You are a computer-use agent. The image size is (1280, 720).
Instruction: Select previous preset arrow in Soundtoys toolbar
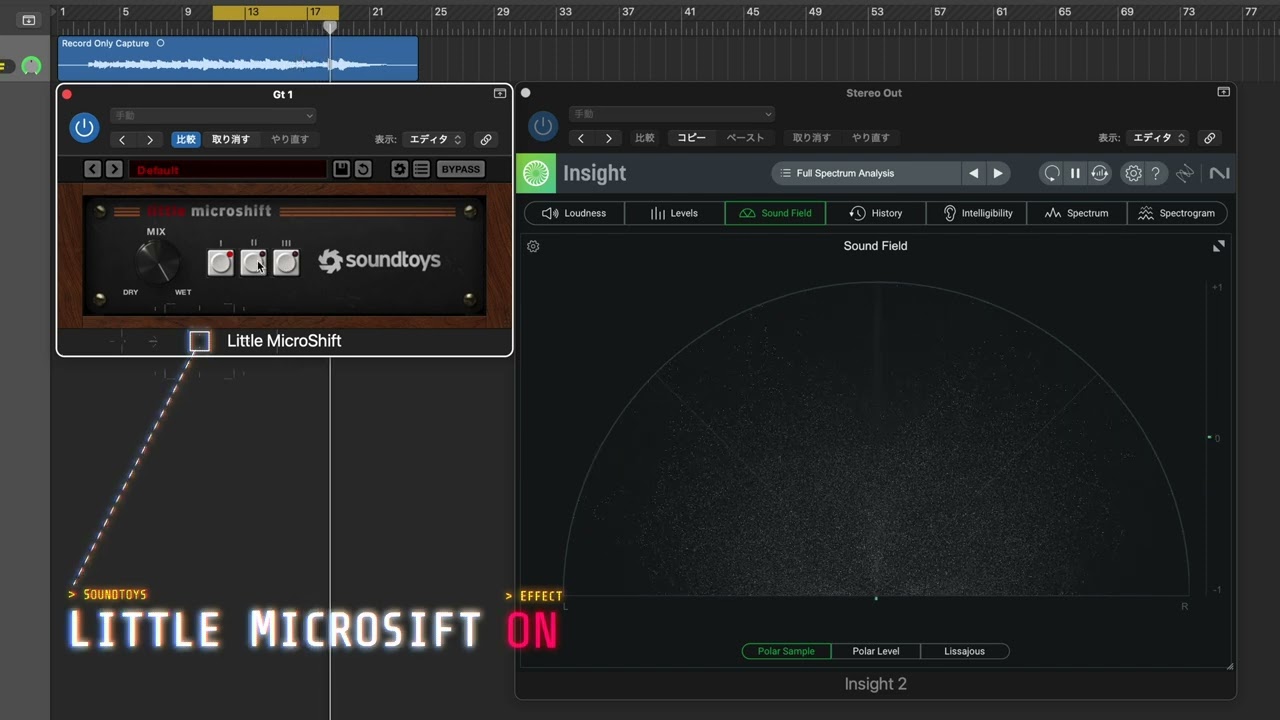tap(92, 169)
